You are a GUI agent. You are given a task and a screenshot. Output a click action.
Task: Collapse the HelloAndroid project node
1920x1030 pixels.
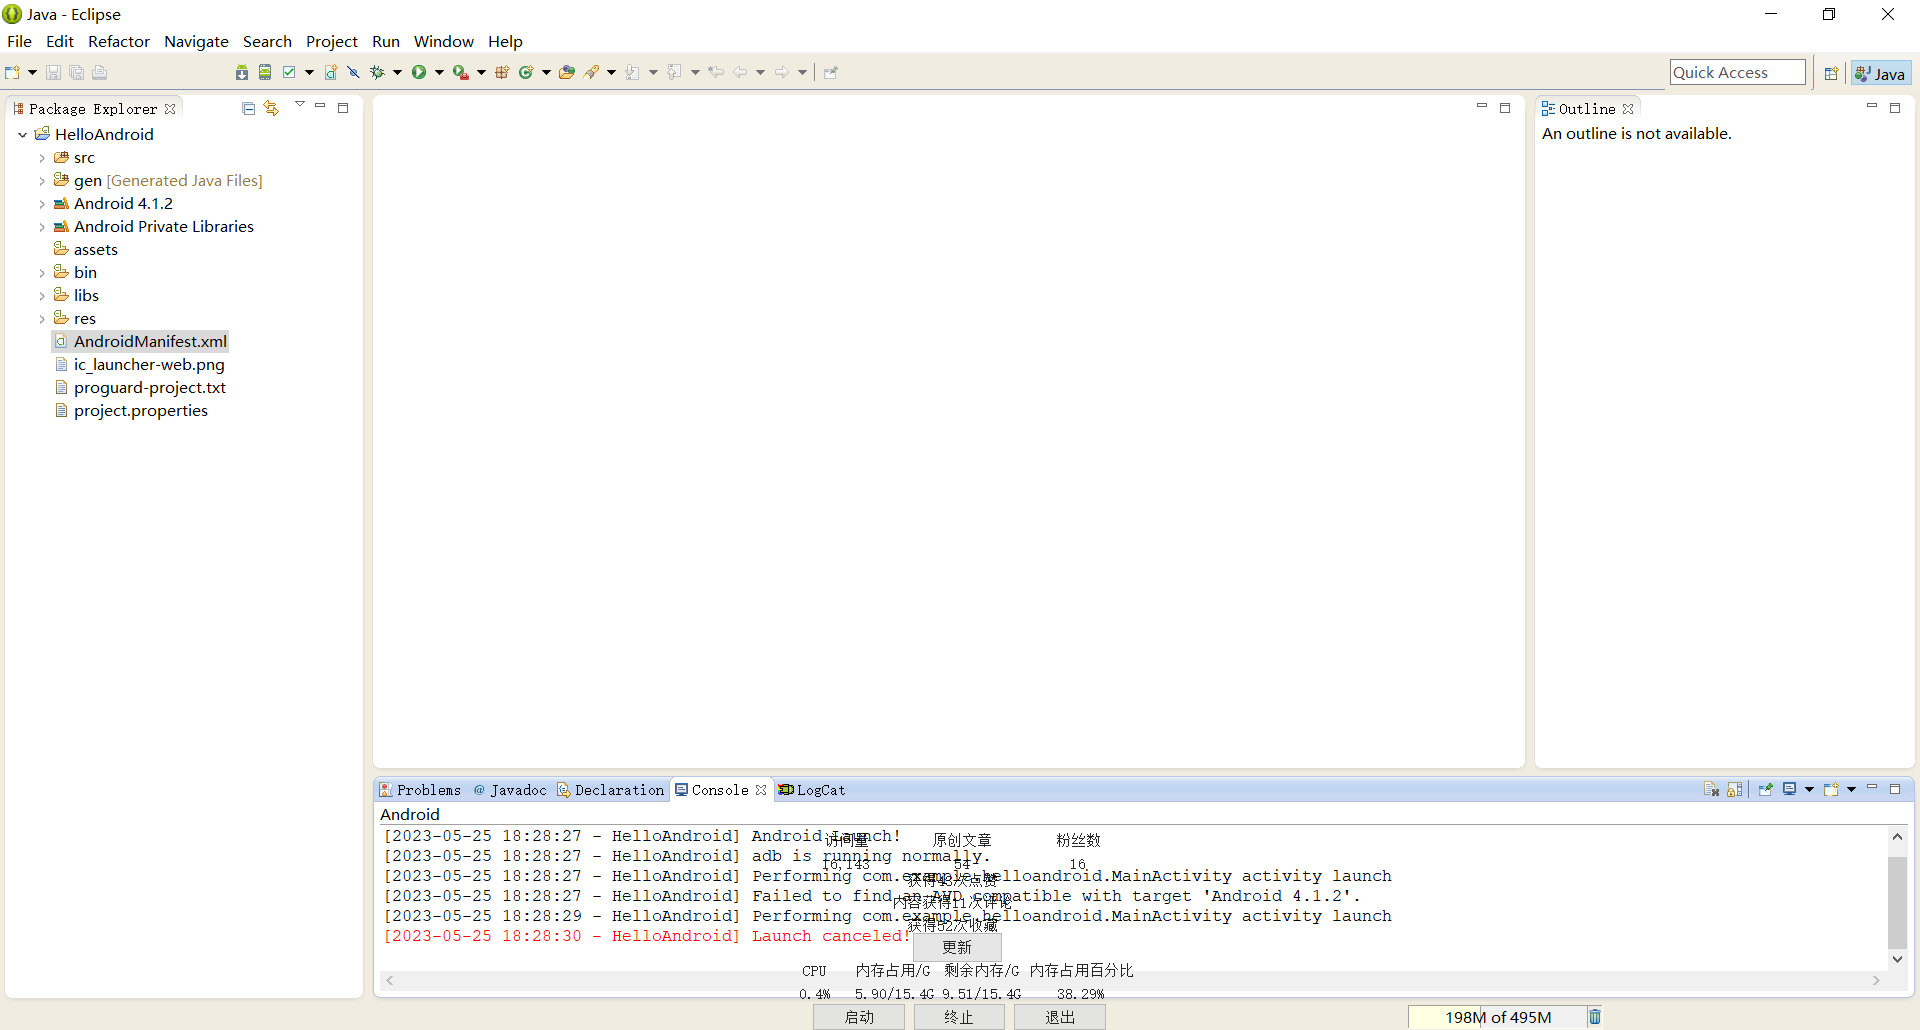click(x=22, y=135)
